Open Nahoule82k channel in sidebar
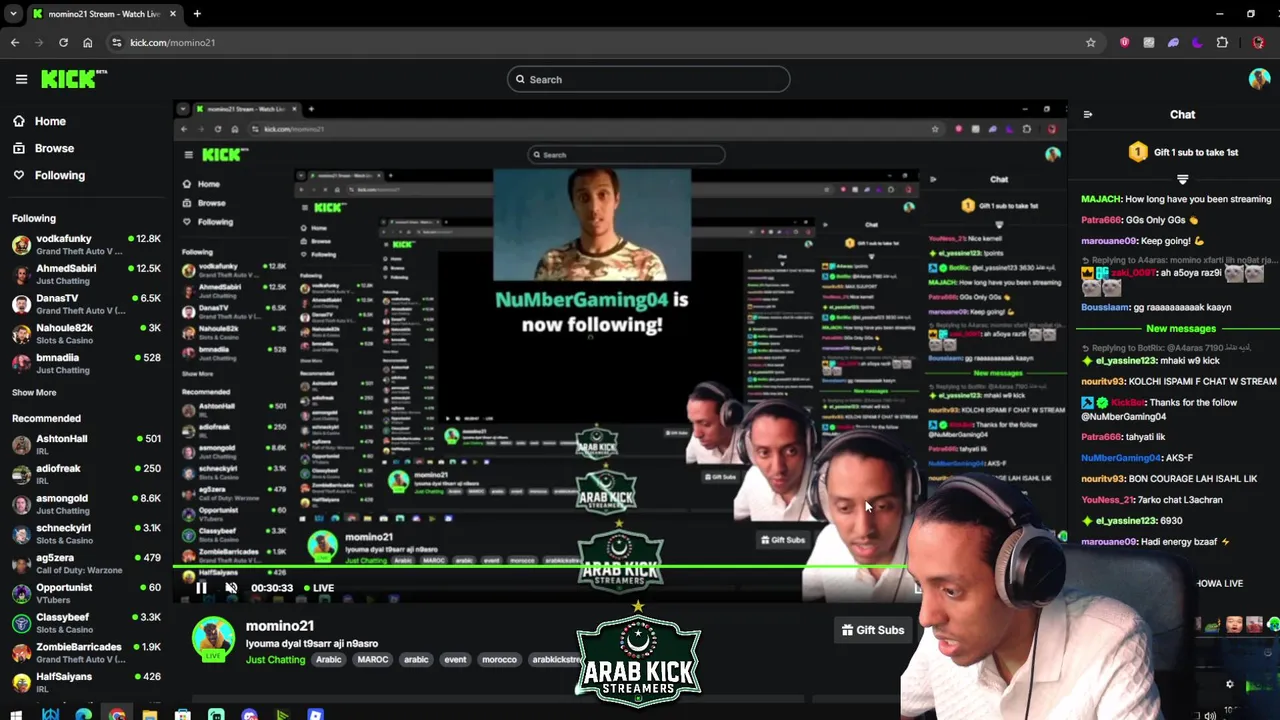 pyautogui.click(x=86, y=334)
